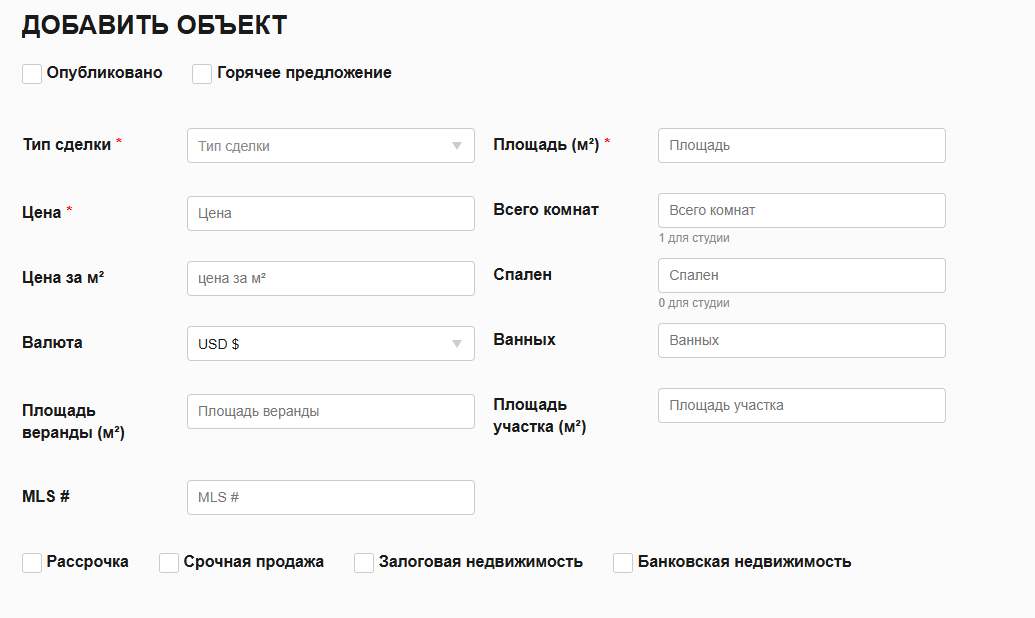The width and height of the screenshot is (1035, 618).
Task: Focus the Площадь участка input field
Action: [x=802, y=405]
